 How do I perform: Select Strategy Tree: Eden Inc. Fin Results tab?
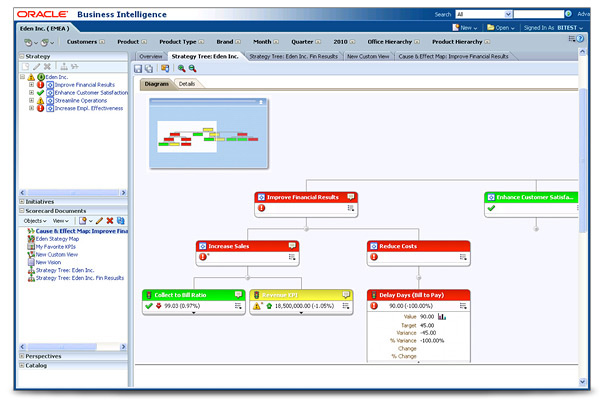(x=293, y=56)
